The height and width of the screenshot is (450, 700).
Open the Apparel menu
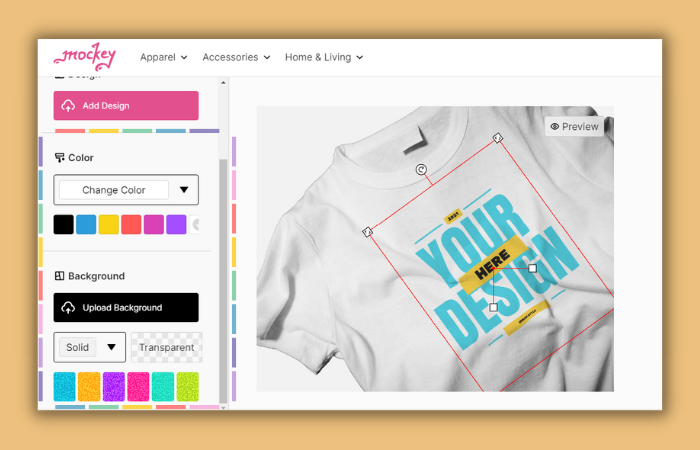click(163, 57)
